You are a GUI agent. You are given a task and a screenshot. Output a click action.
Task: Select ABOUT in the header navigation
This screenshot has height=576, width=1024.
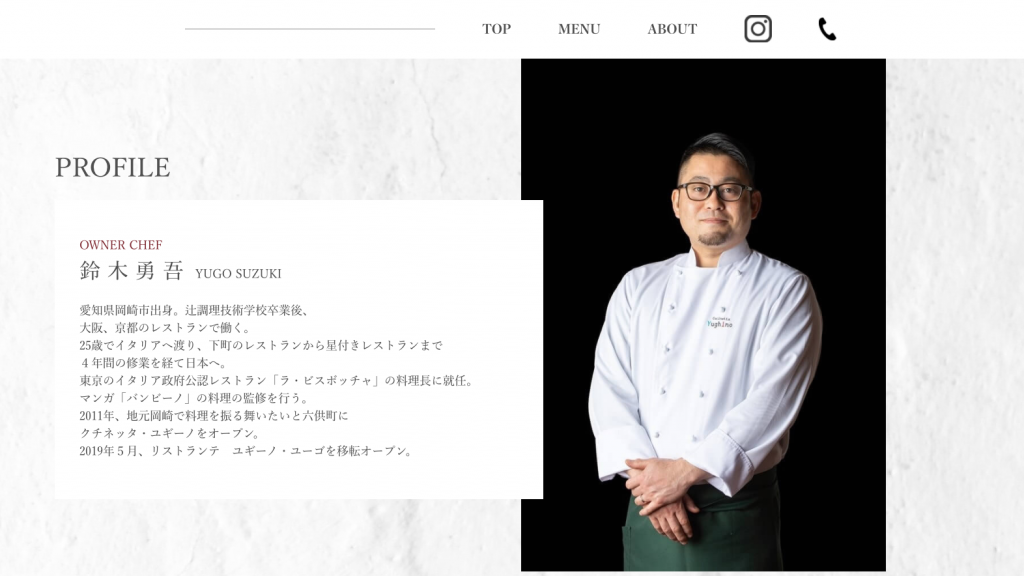click(x=672, y=29)
